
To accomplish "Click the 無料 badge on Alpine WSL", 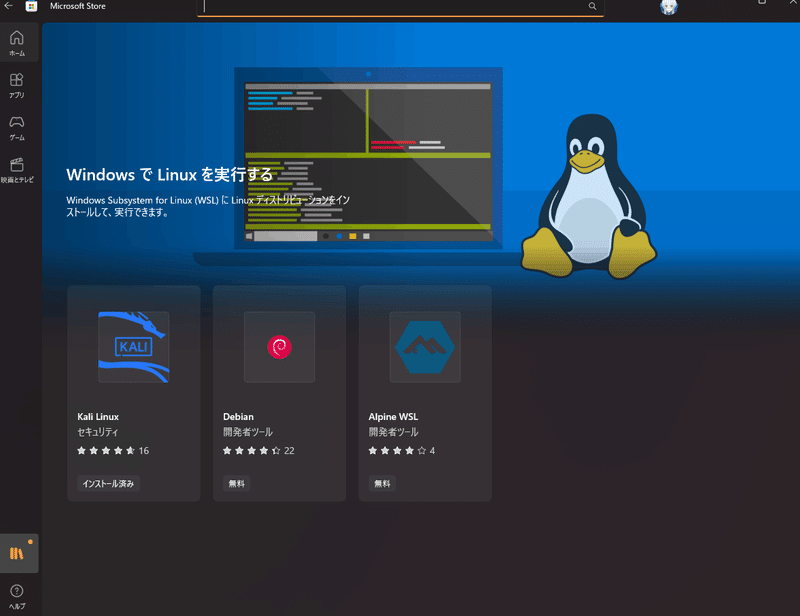I will click(382, 483).
